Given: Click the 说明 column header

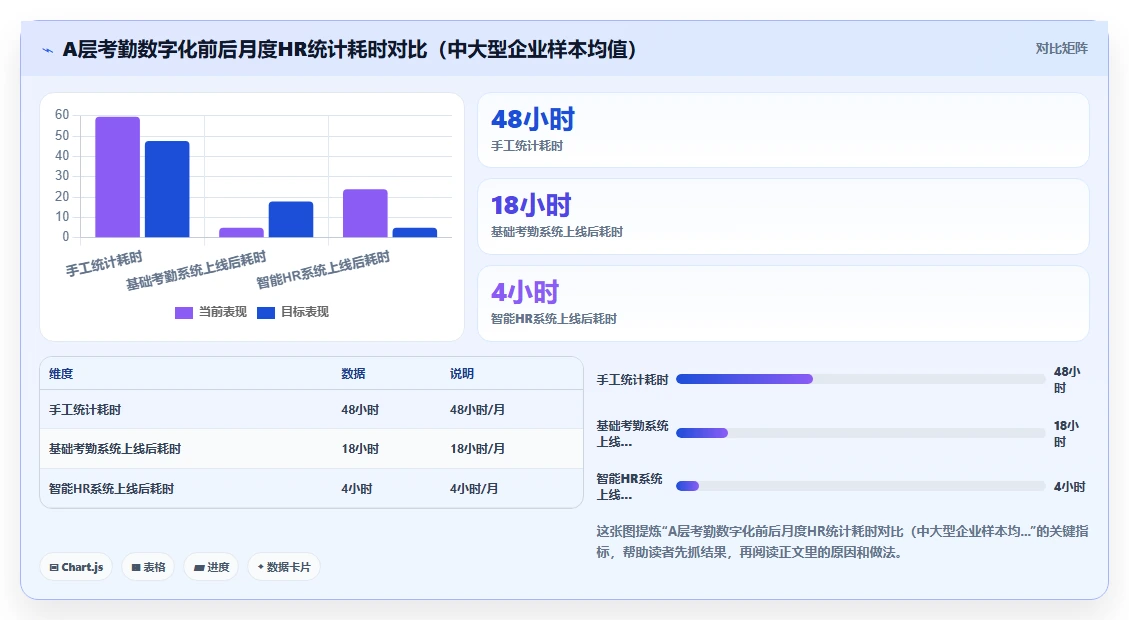Looking at the screenshot, I should 462,374.
